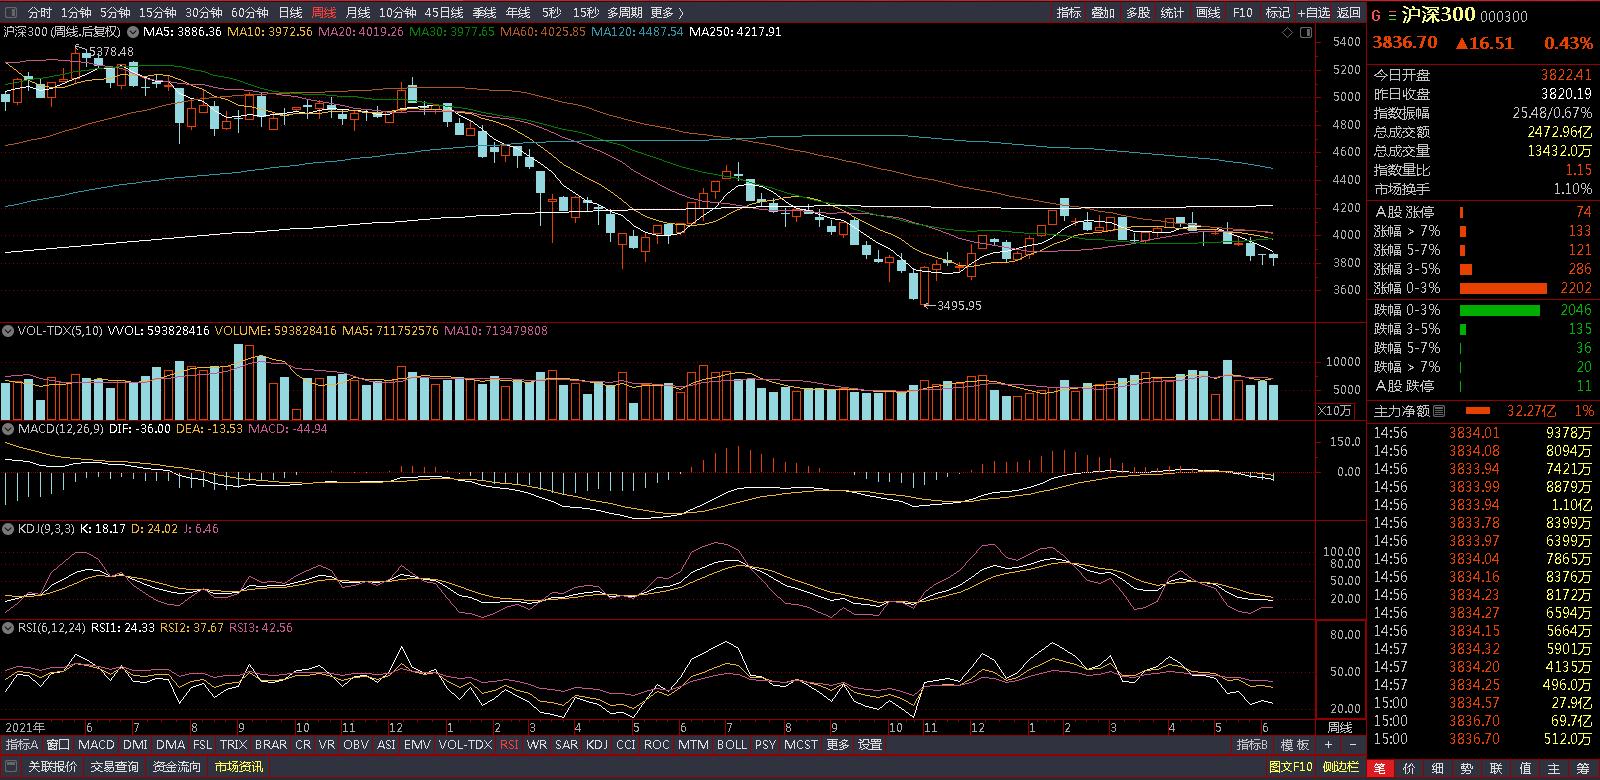Zoom out chart with the minus button
This screenshot has height=780, width=1600.
tap(1352, 745)
